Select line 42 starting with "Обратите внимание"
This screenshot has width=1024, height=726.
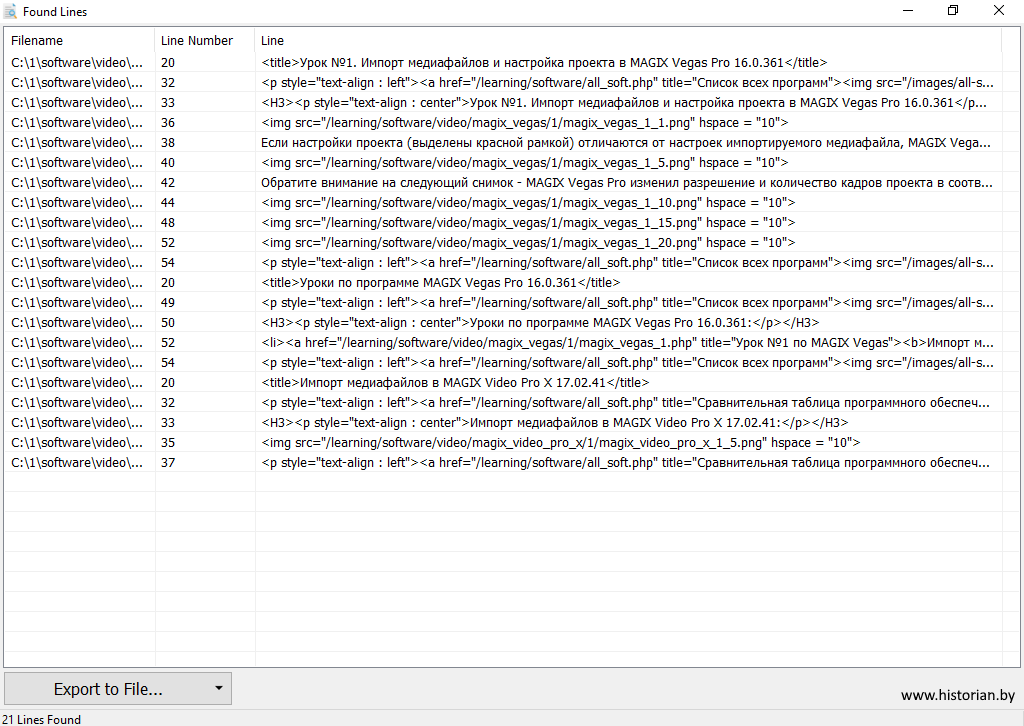[x=625, y=182]
